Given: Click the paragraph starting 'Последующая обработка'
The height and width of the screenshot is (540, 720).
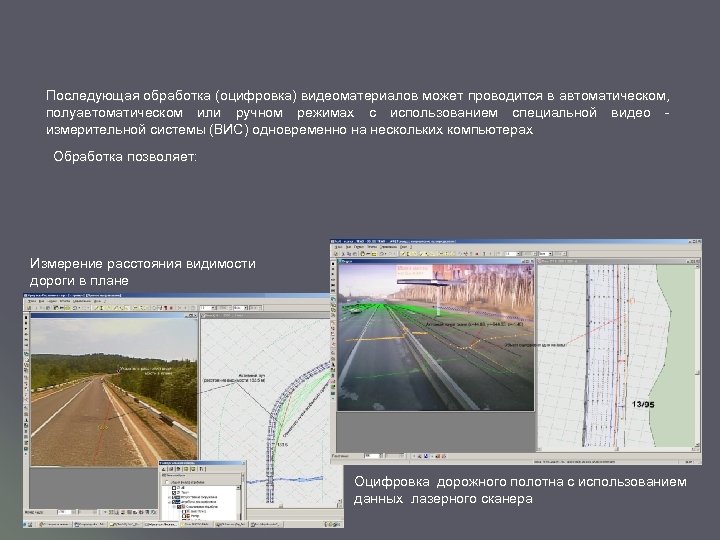Looking at the screenshot, I should tap(358, 112).
